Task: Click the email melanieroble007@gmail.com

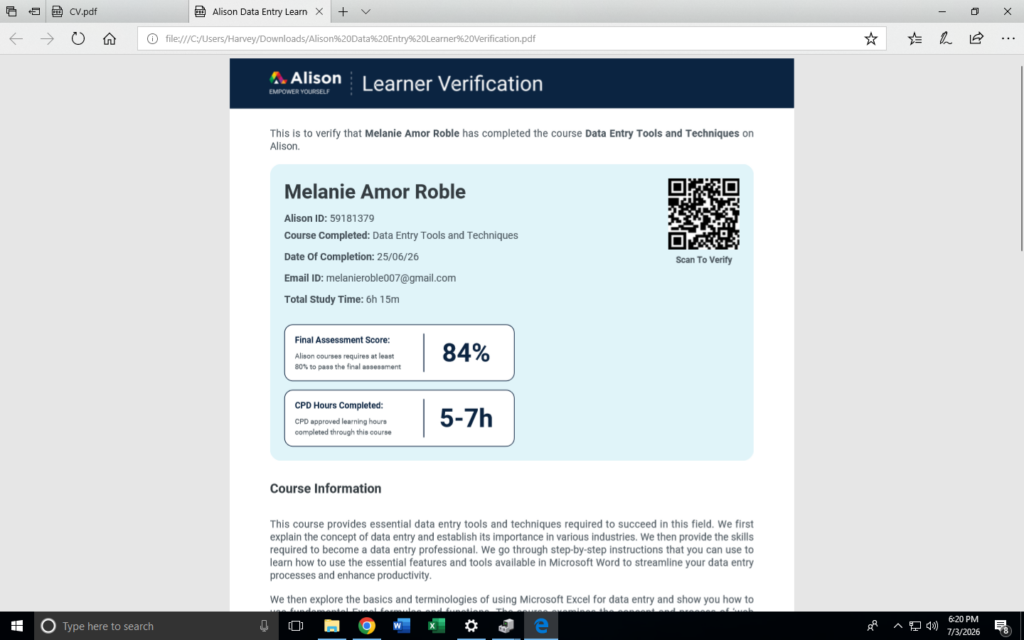Action: click(x=391, y=278)
